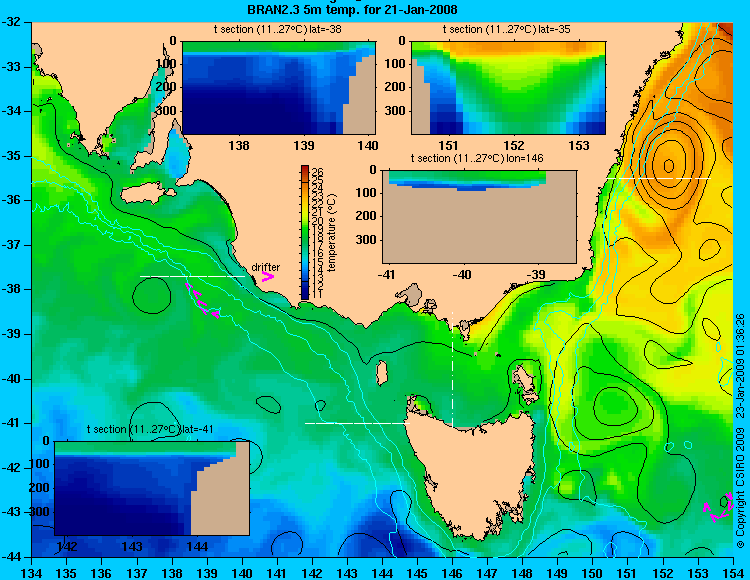Click the white dashed section line at lat -41
Viewport: 750px width, 580px height.
pos(357,423)
